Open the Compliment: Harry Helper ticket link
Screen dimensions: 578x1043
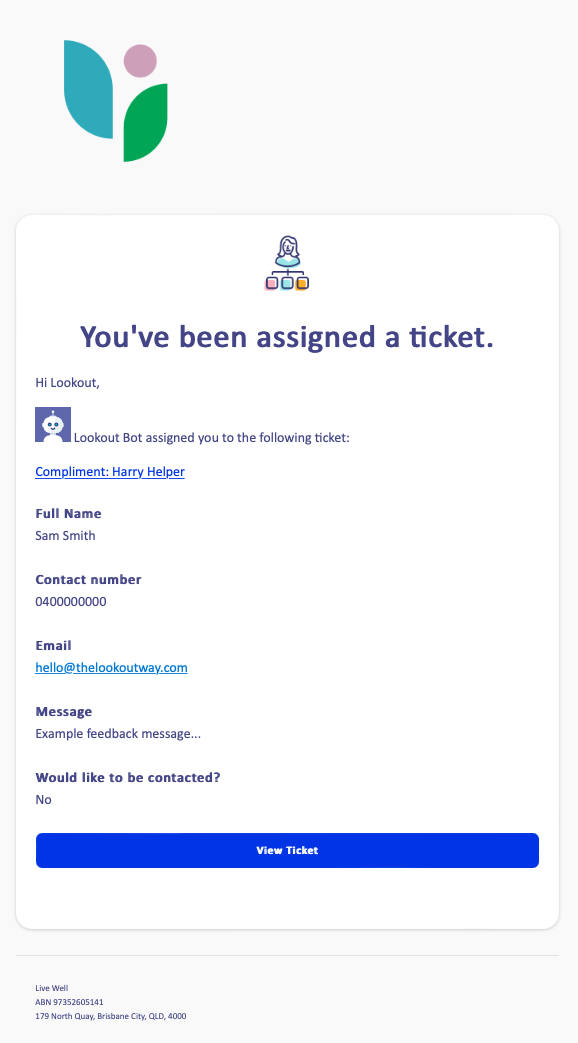[110, 472]
